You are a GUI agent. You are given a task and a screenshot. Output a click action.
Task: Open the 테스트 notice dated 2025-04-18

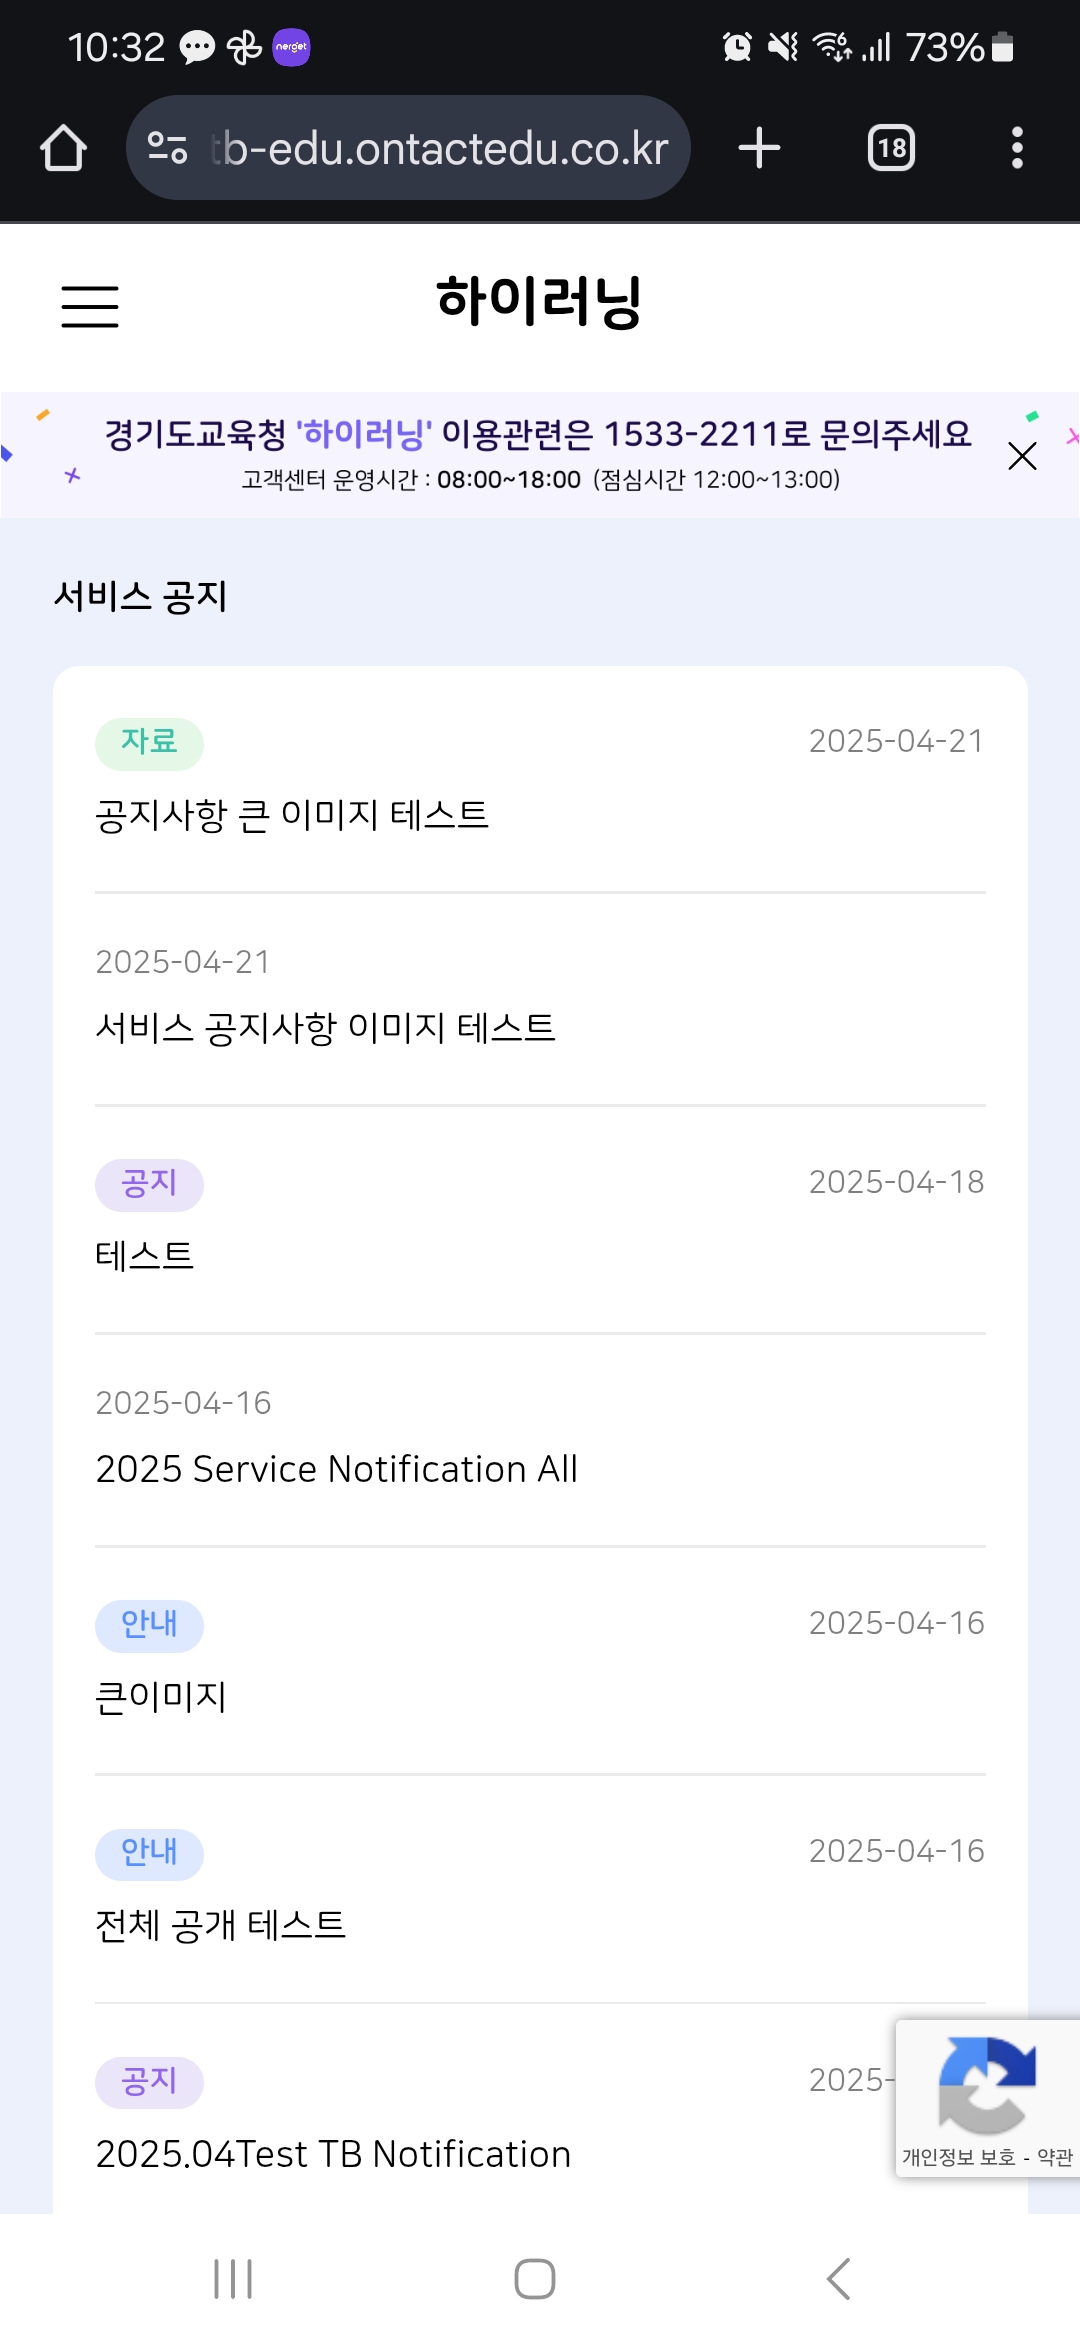[540, 1220]
